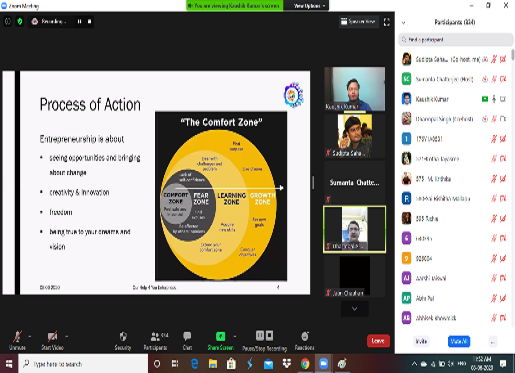The height and width of the screenshot is (373, 515).
Task: Open the meeting information icon at top left
Action: tap(8, 22)
